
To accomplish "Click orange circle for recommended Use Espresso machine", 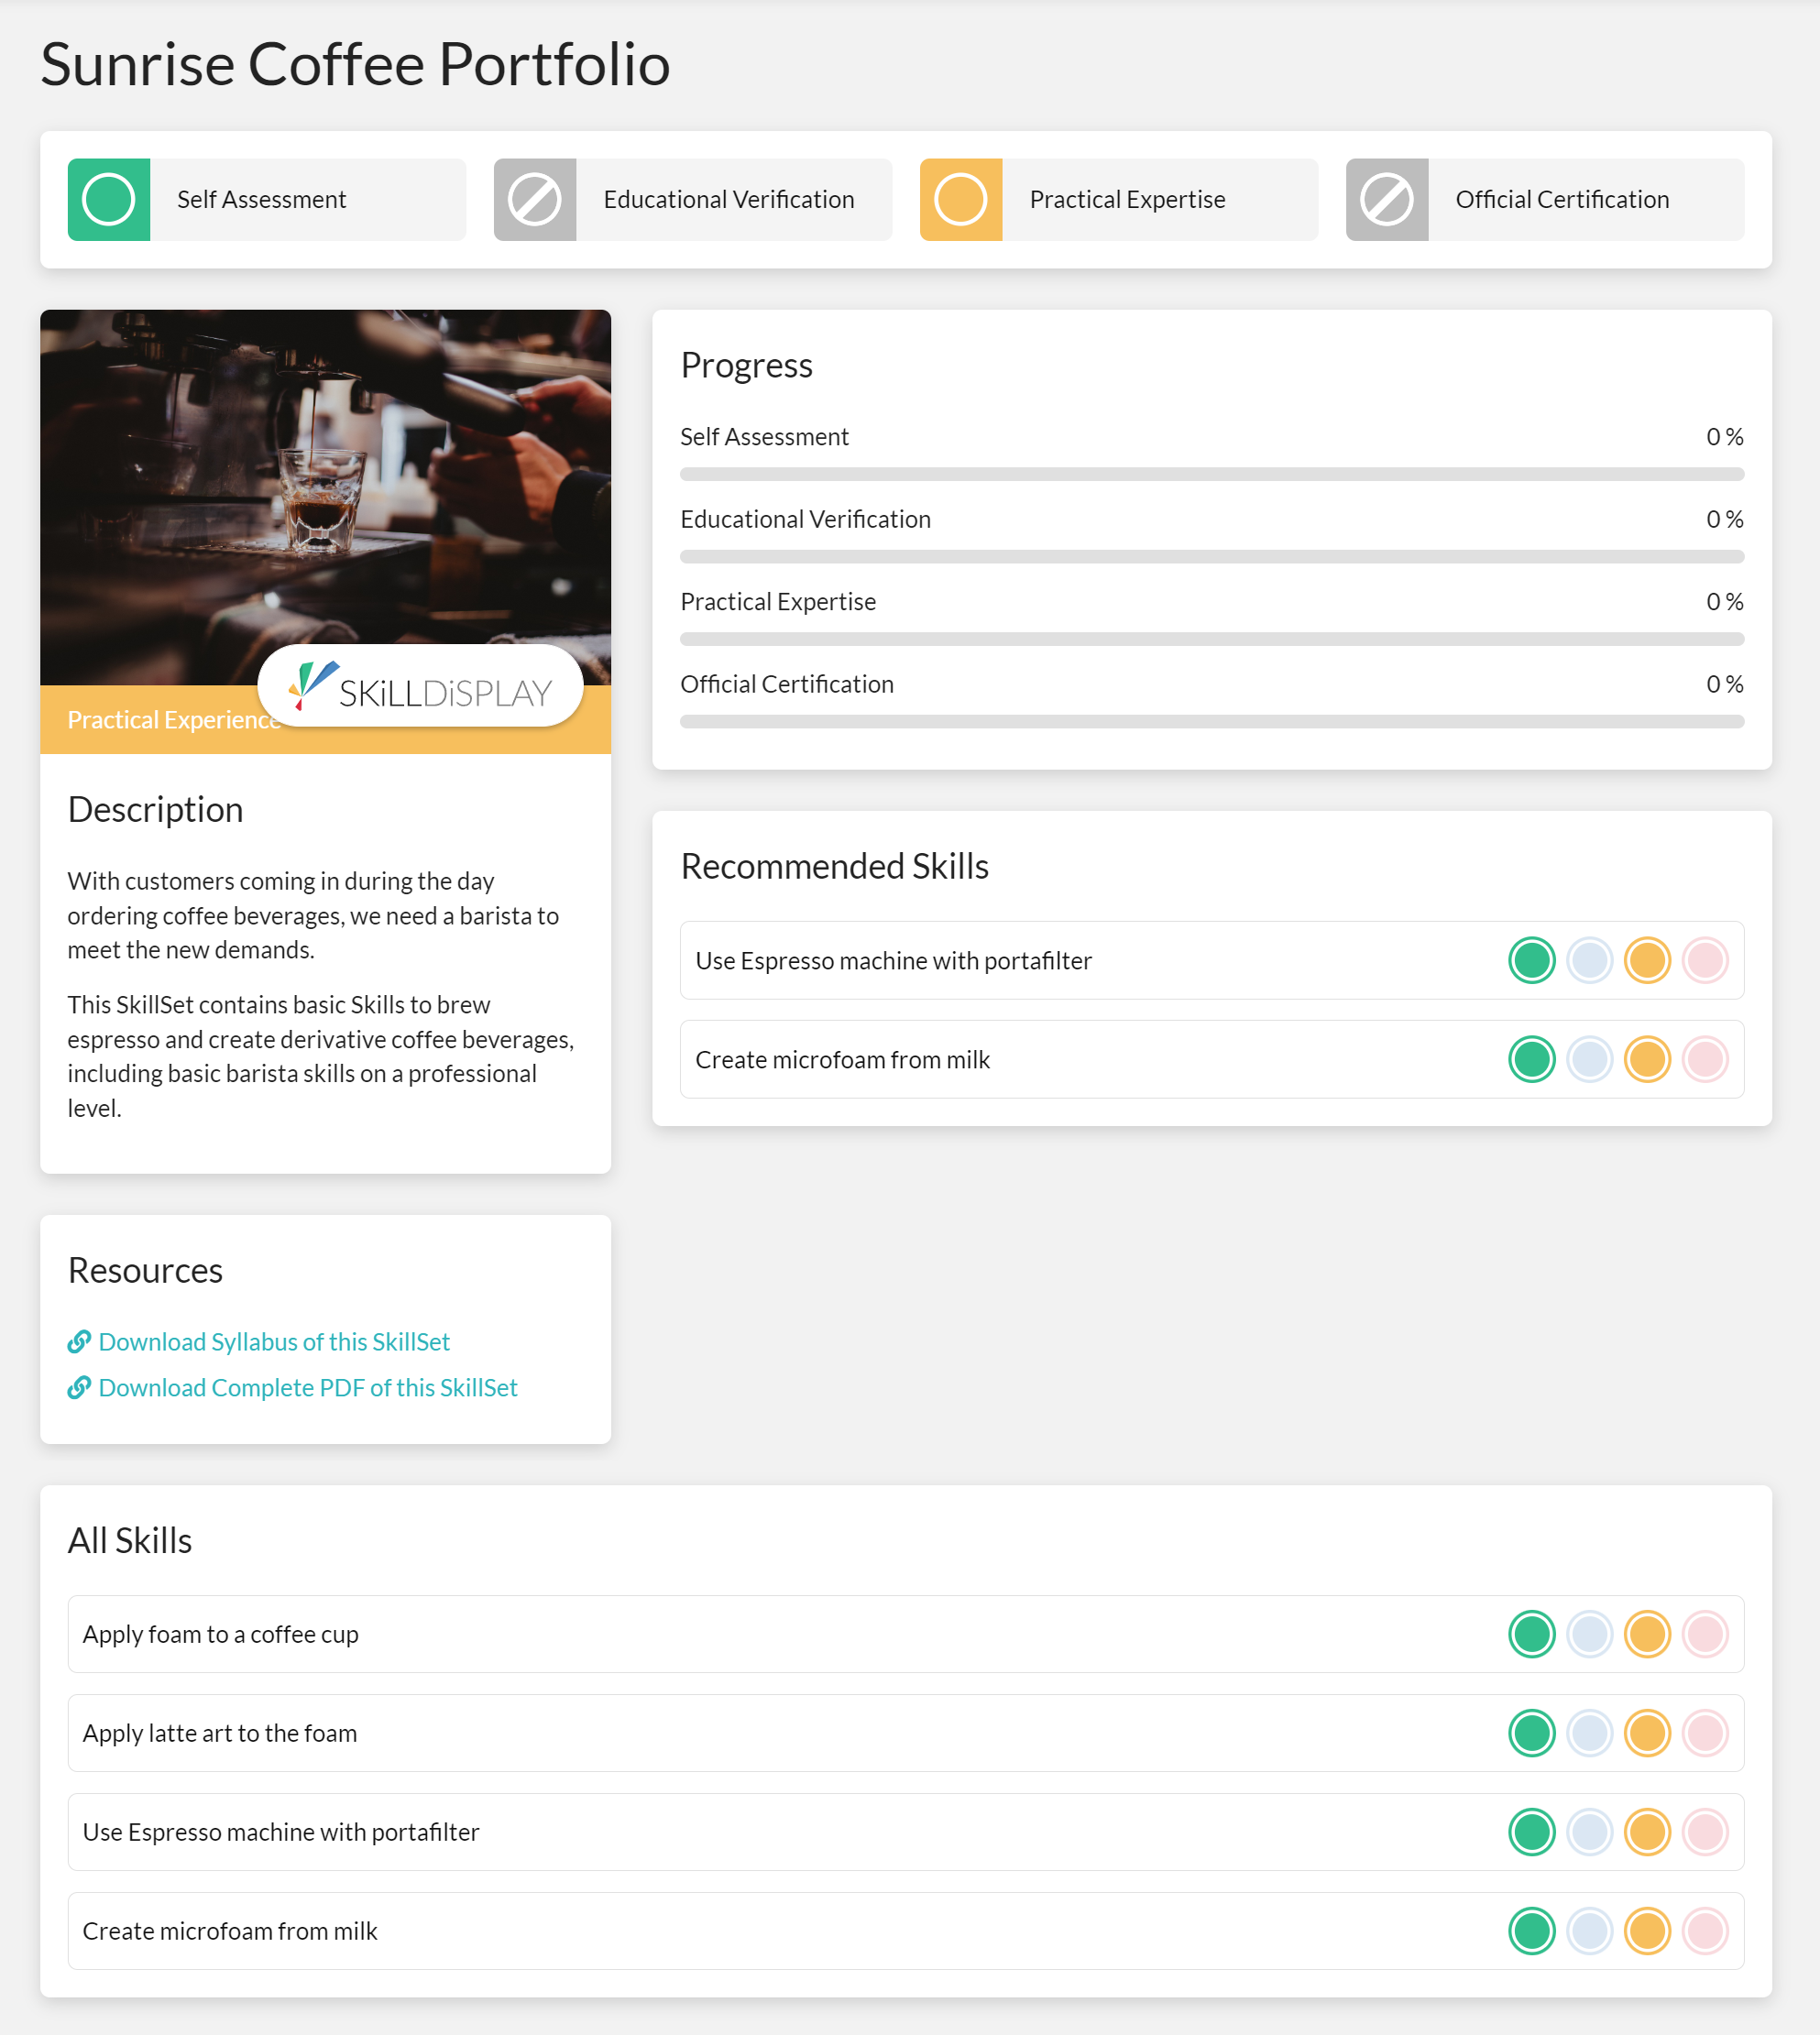I will (1647, 960).
